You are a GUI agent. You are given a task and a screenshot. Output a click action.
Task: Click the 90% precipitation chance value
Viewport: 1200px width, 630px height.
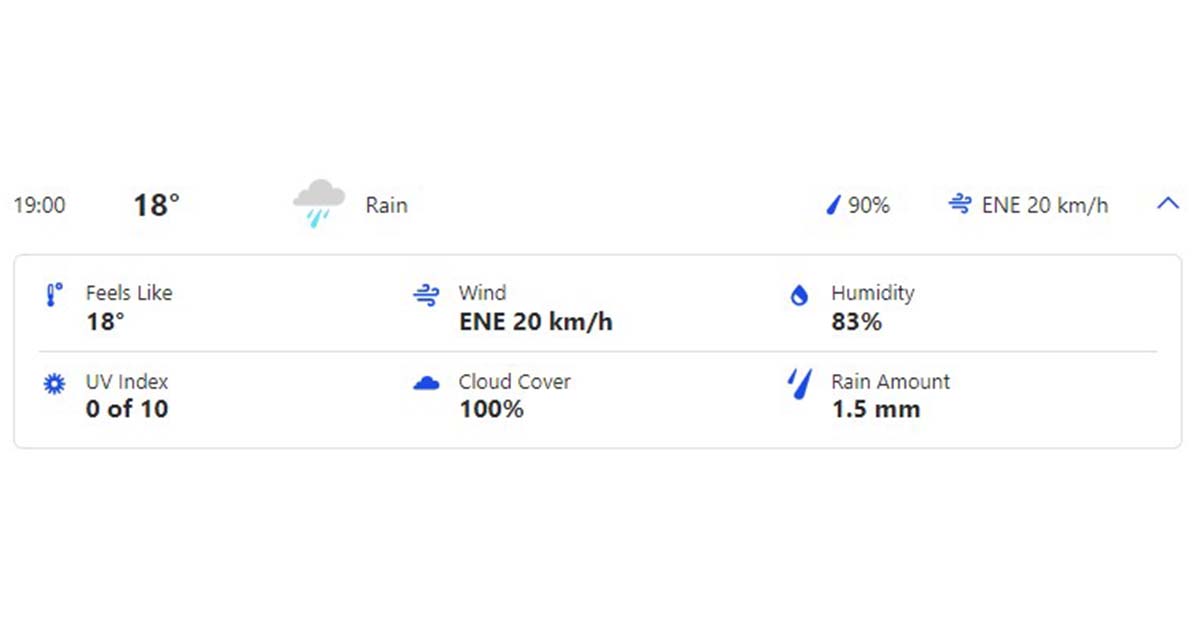(869, 205)
